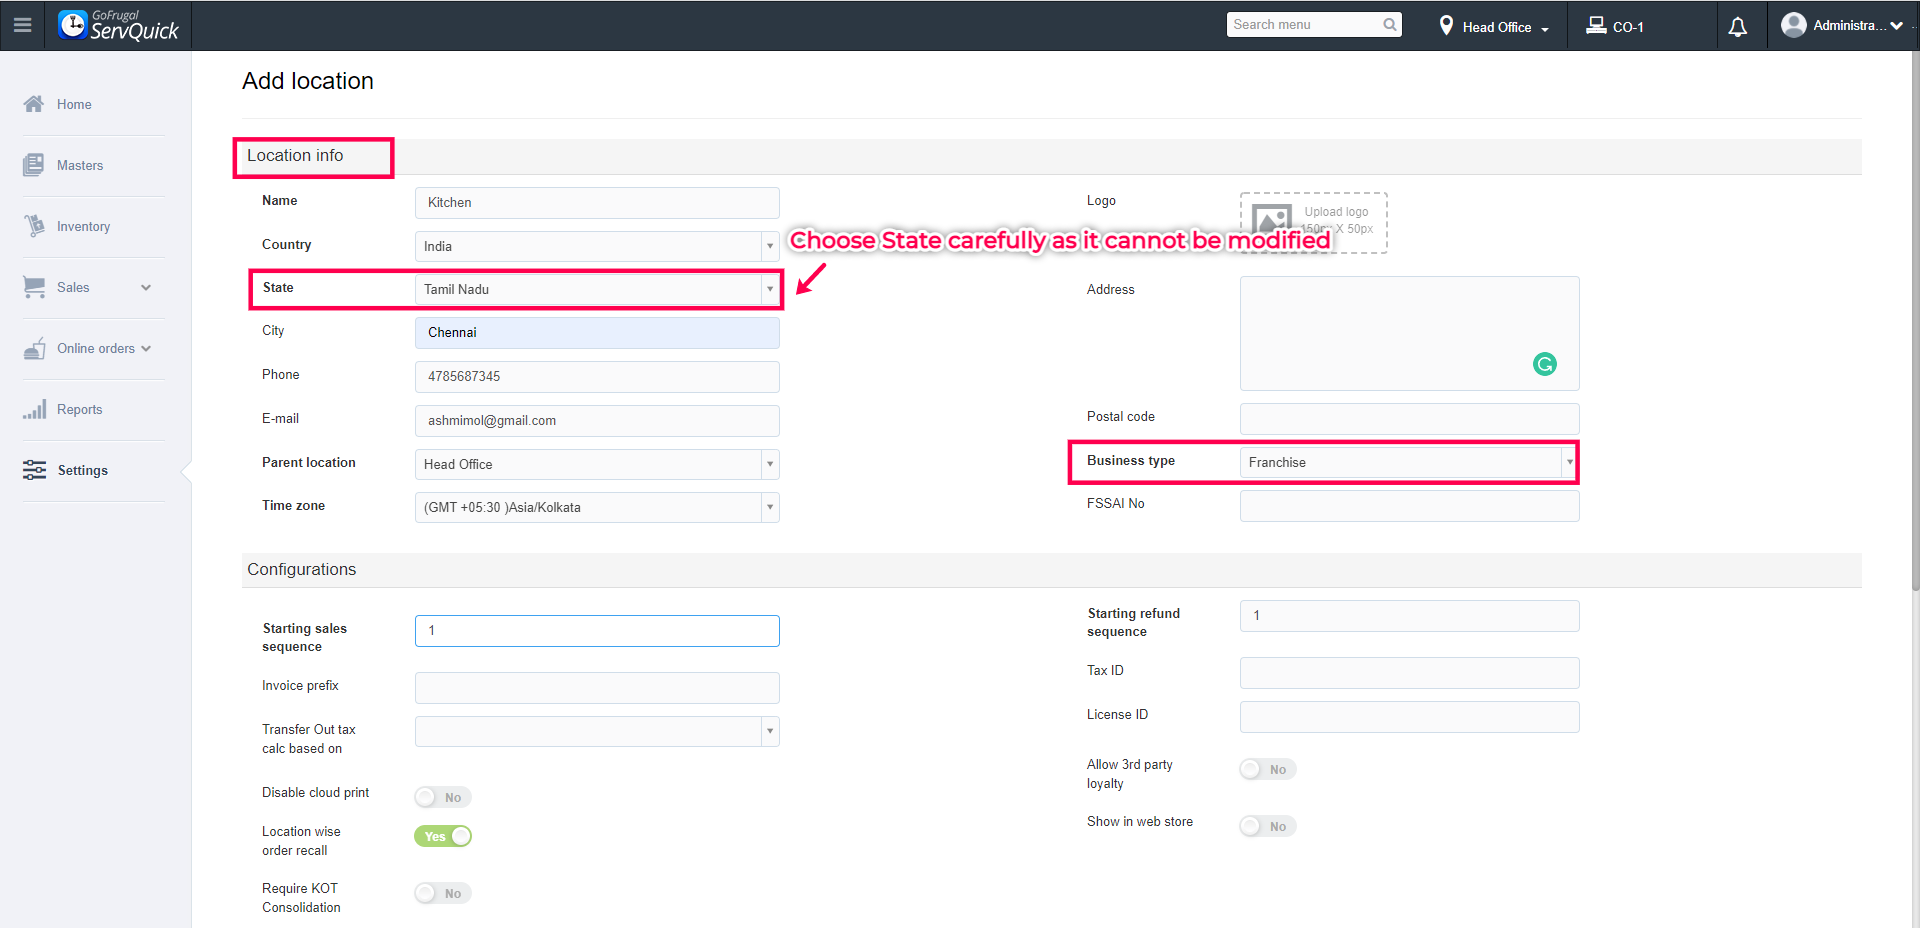Click the Name field containing Kitchen
This screenshot has width=1920, height=928.
[x=597, y=202]
